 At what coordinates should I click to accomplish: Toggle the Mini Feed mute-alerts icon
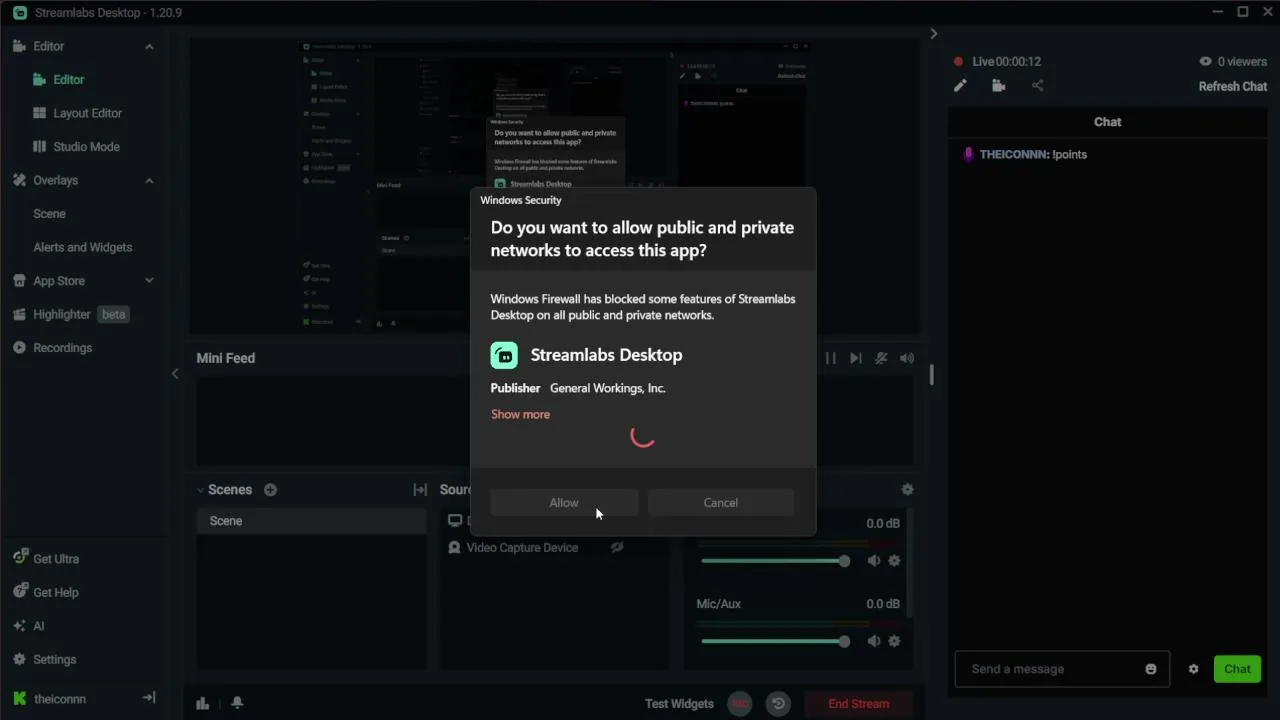[x=881, y=358]
